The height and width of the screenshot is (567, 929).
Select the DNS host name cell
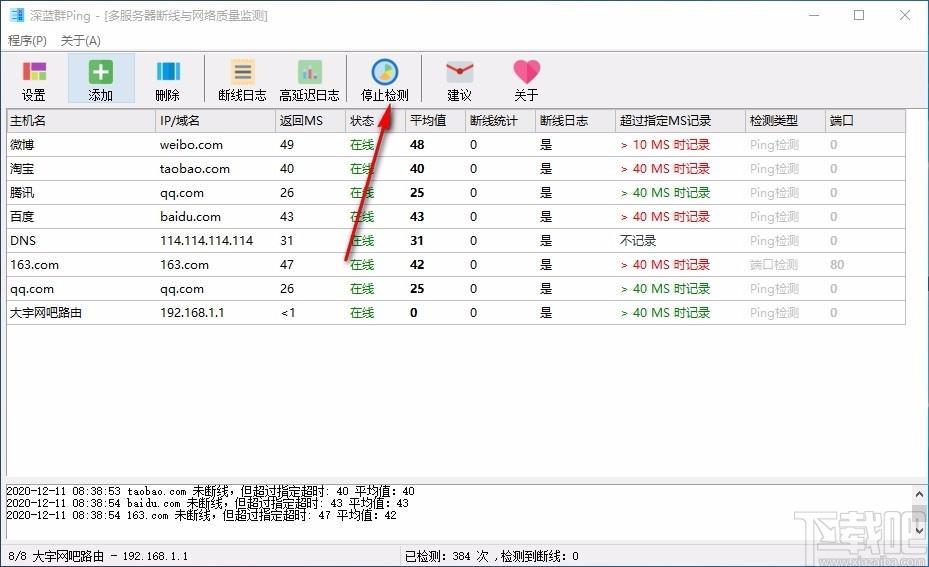click(23, 241)
